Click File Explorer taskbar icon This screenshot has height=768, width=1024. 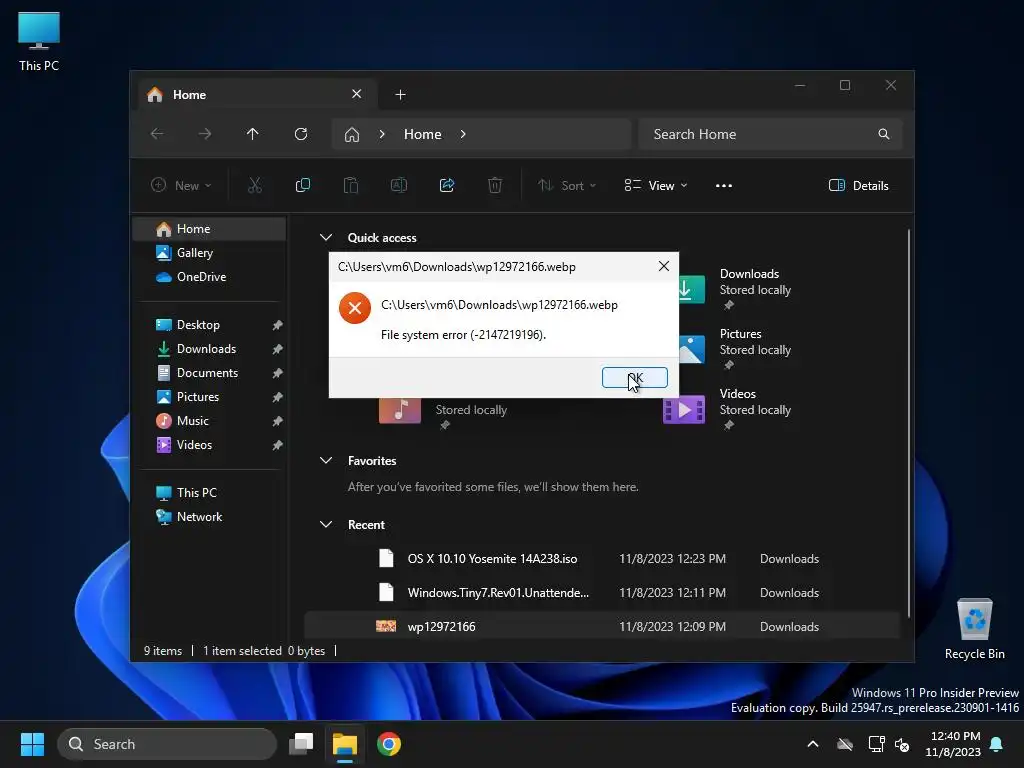[345, 744]
